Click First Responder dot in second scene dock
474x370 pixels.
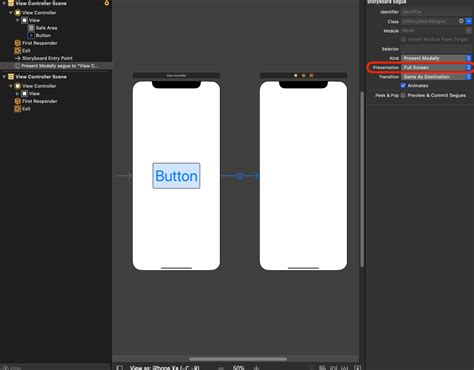(x=303, y=76)
